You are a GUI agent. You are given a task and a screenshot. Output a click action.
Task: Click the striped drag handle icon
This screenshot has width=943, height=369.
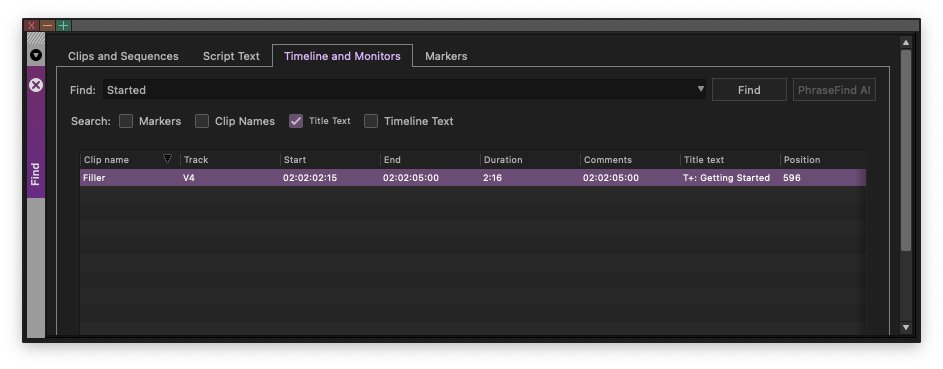(x=36, y=38)
